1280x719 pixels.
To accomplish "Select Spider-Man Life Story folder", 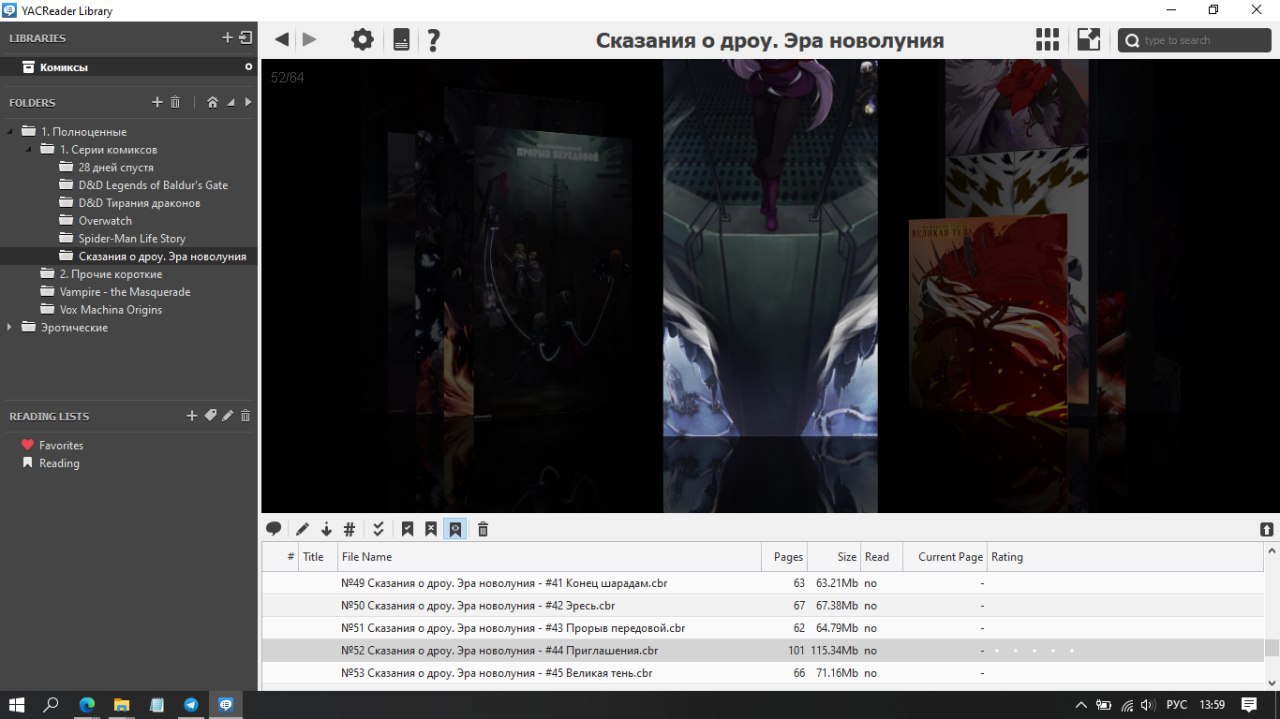I will 132,239.
